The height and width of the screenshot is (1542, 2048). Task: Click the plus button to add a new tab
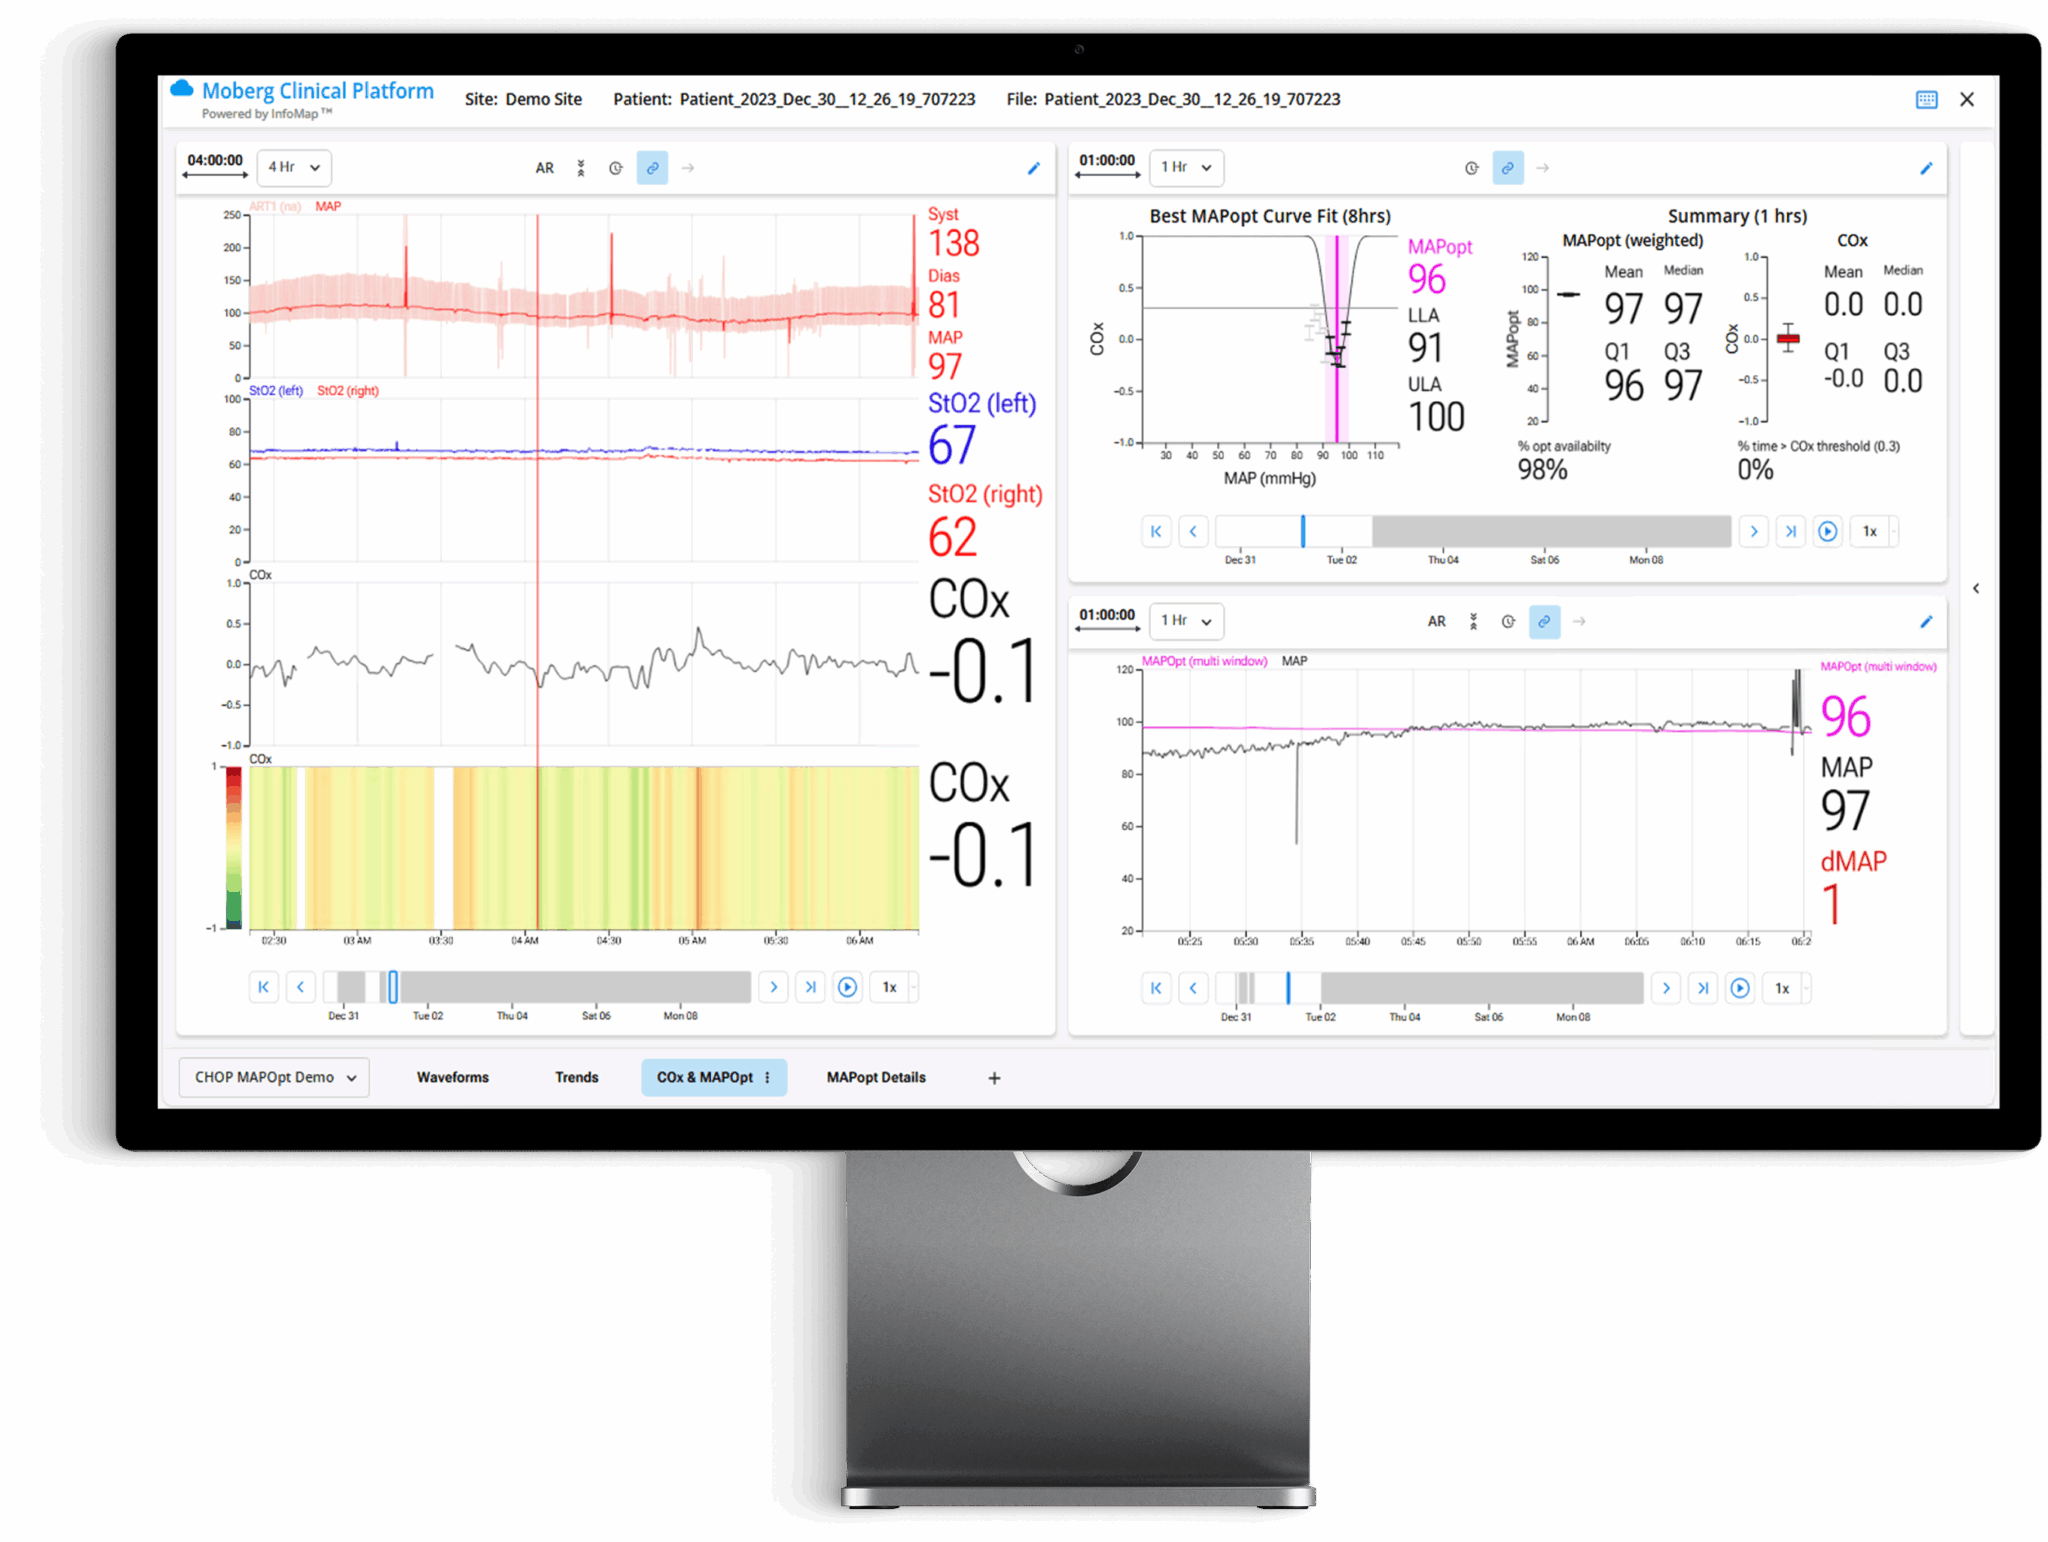click(994, 1078)
